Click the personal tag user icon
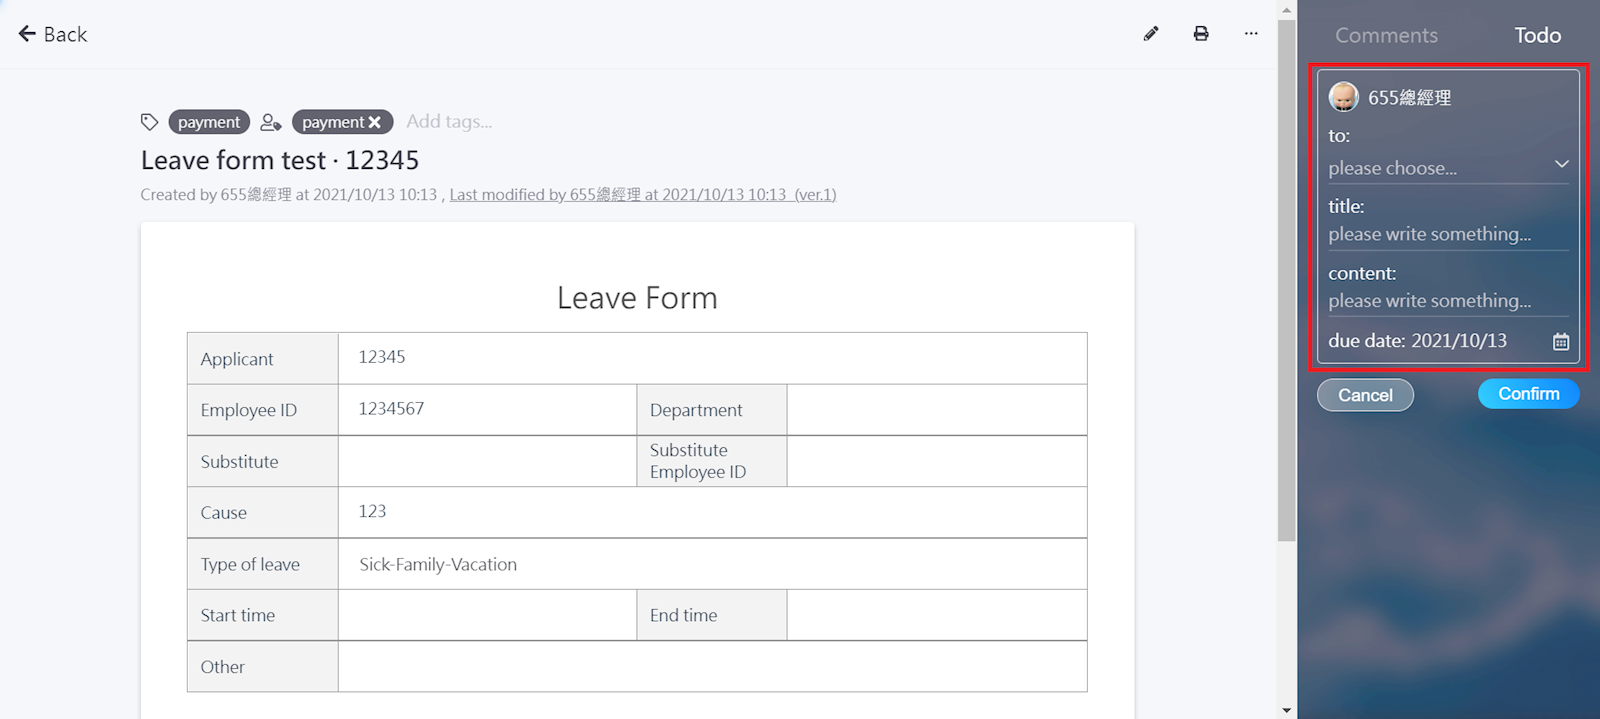The height and width of the screenshot is (719, 1600). [270, 122]
